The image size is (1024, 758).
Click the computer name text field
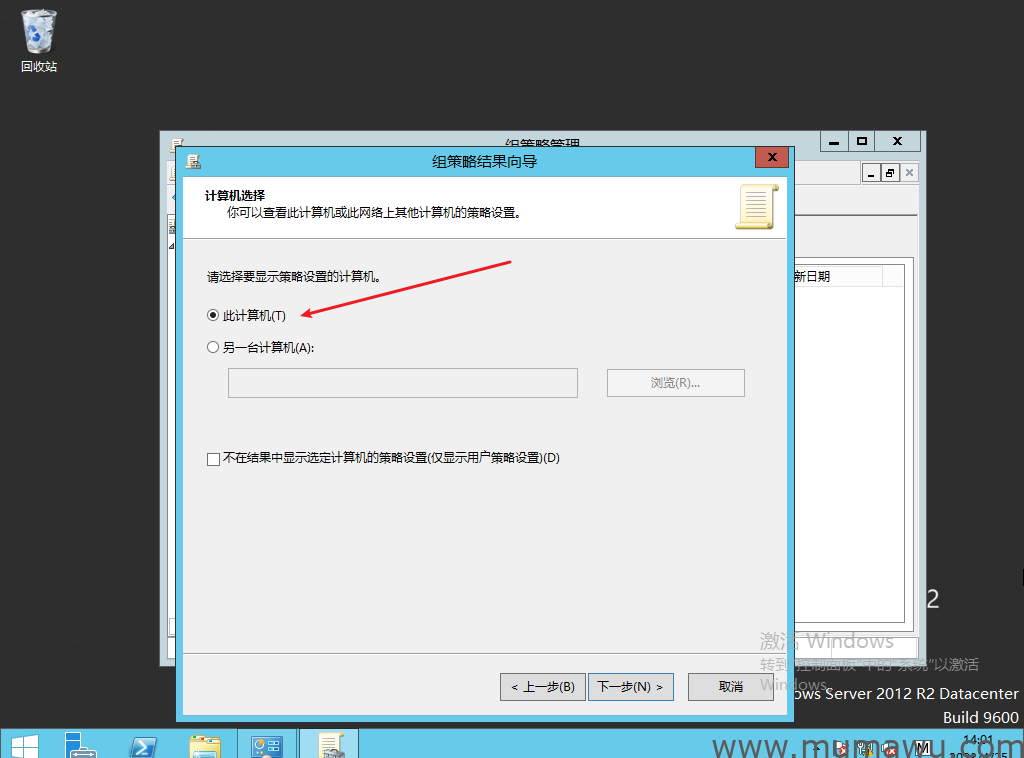402,383
